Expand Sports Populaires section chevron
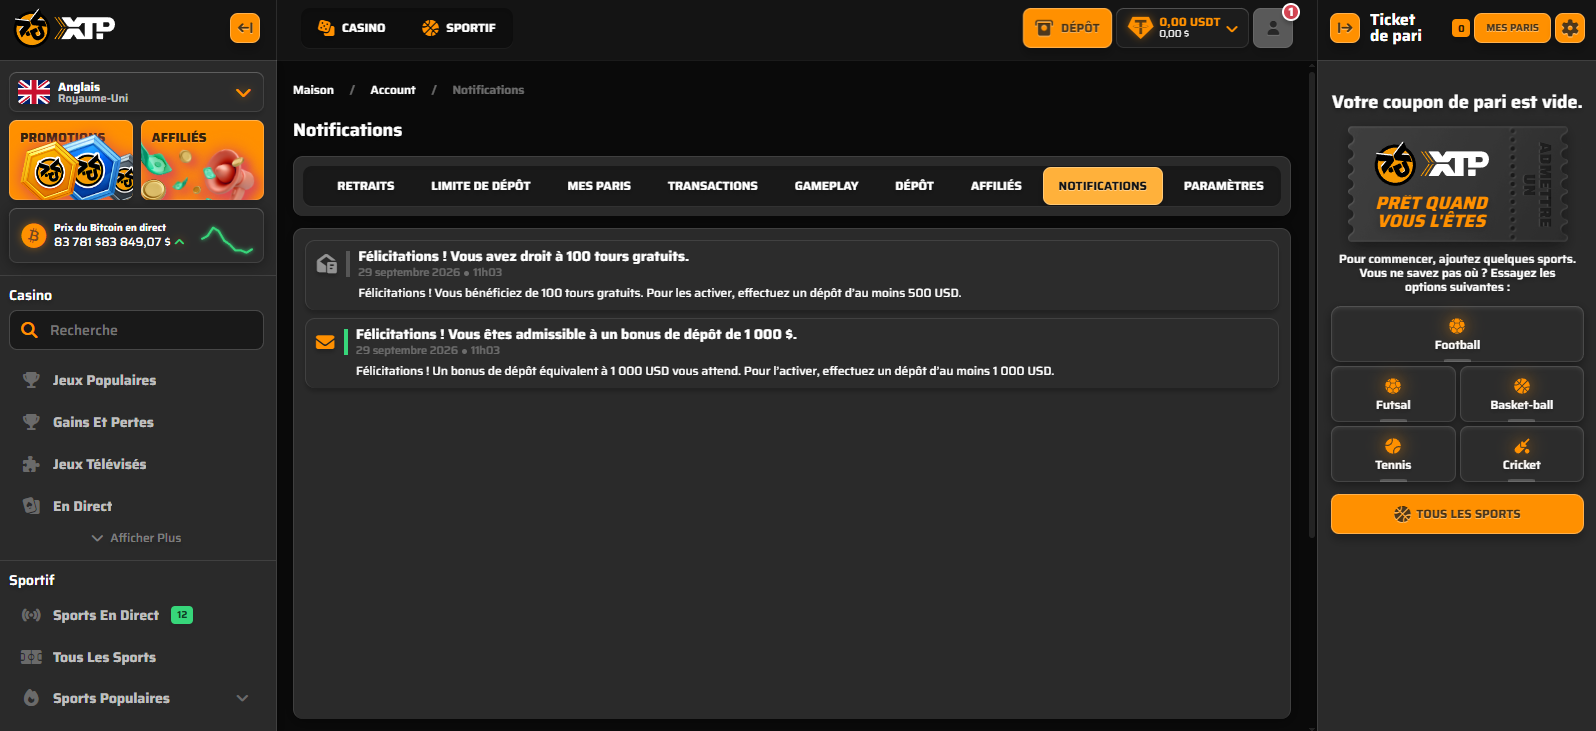 coord(242,698)
